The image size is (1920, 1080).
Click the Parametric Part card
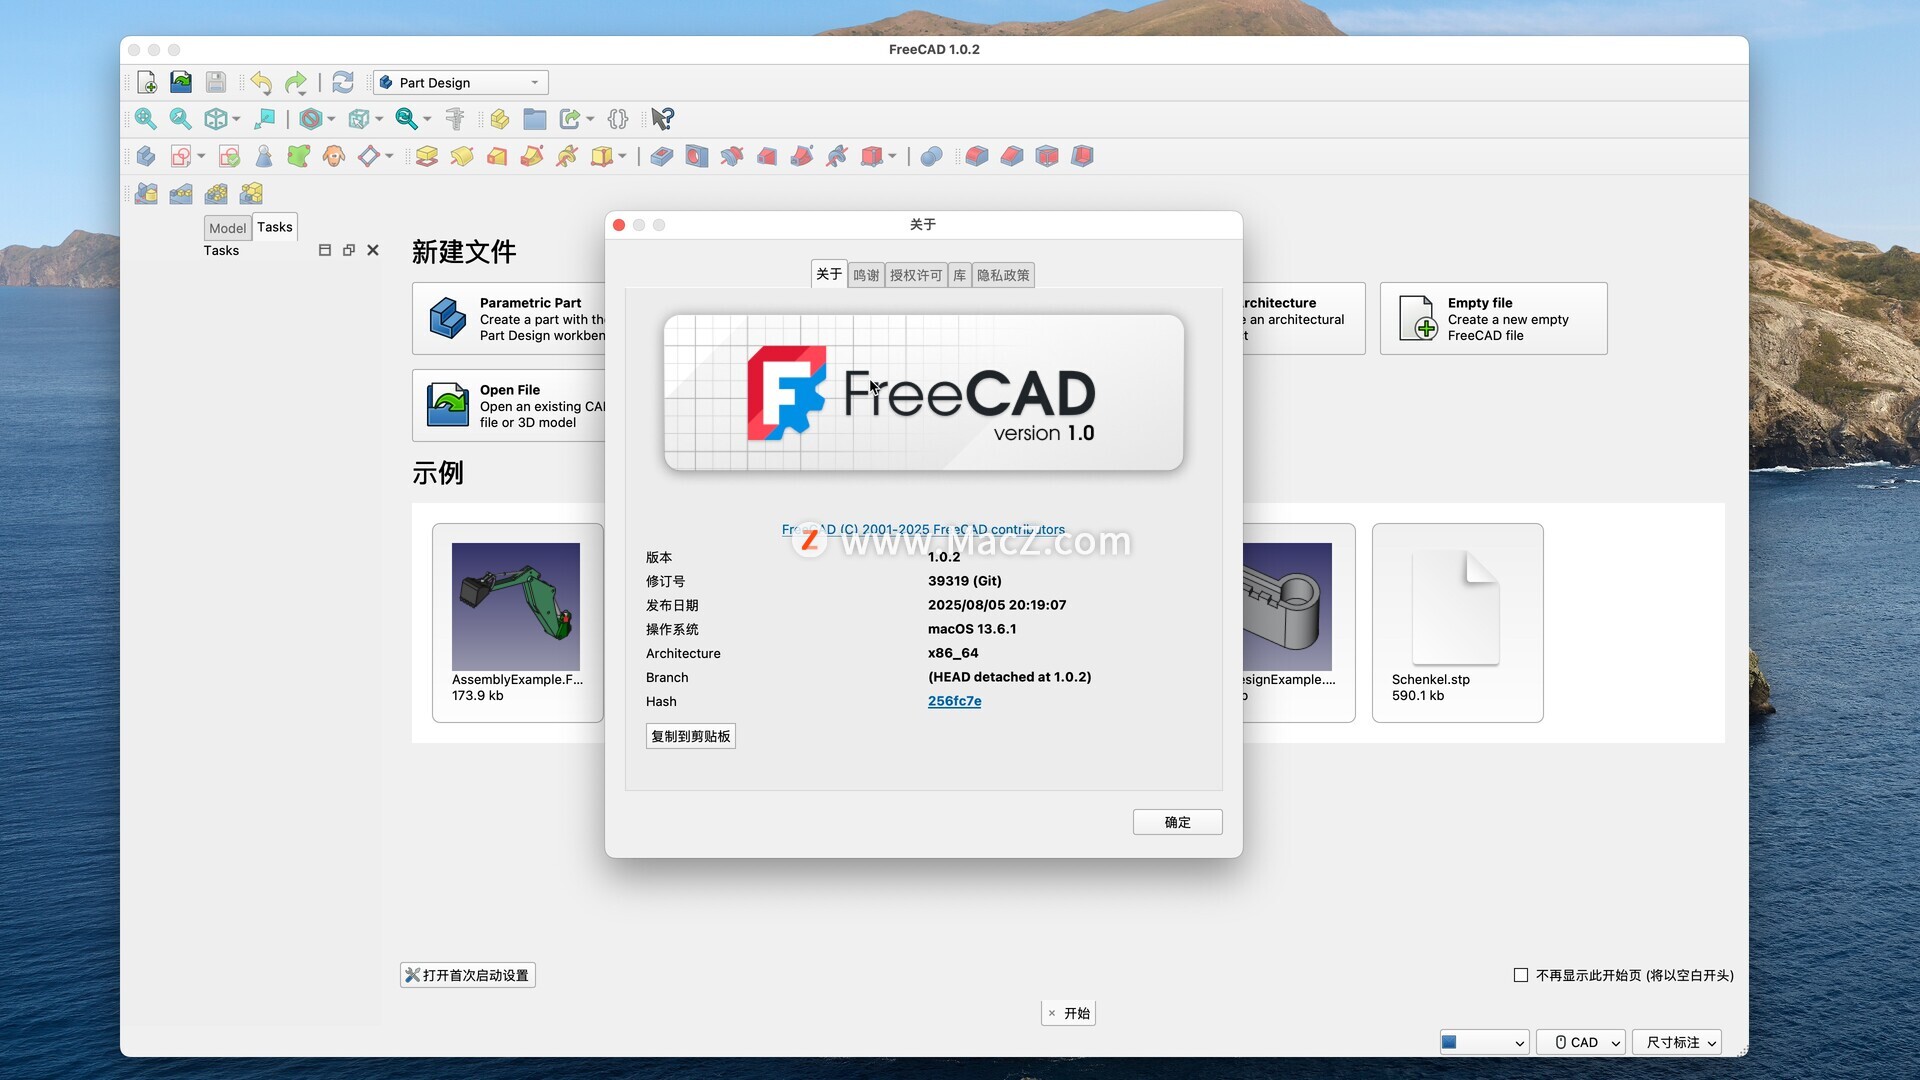pos(509,318)
